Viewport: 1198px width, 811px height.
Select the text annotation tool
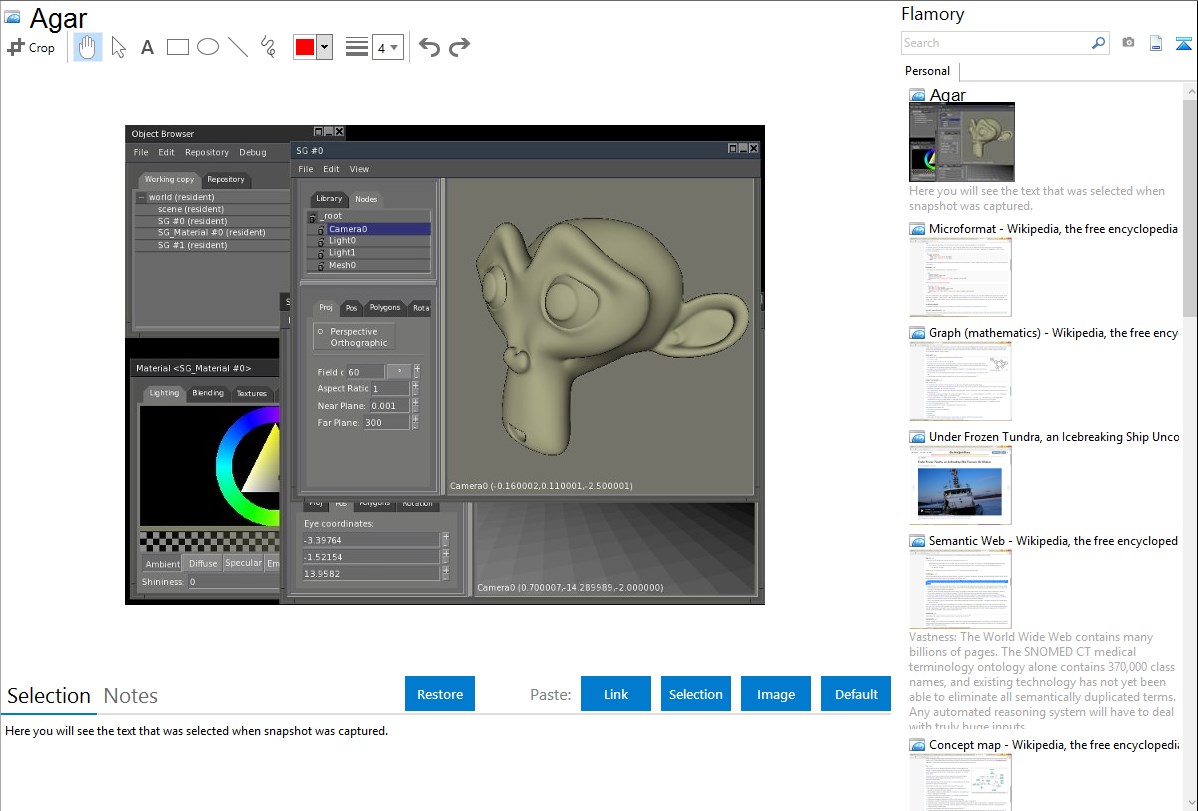[147, 47]
